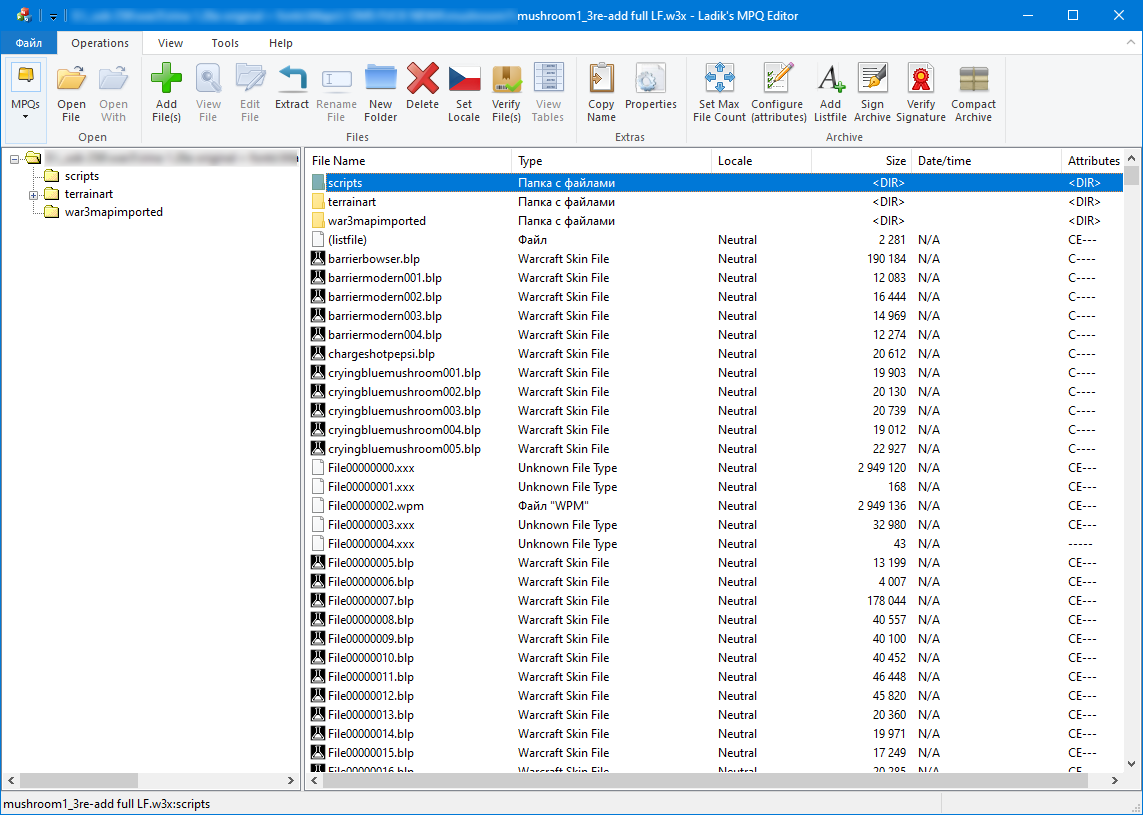Sort by the Type column header
This screenshot has width=1143, height=815.
click(612, 161)
